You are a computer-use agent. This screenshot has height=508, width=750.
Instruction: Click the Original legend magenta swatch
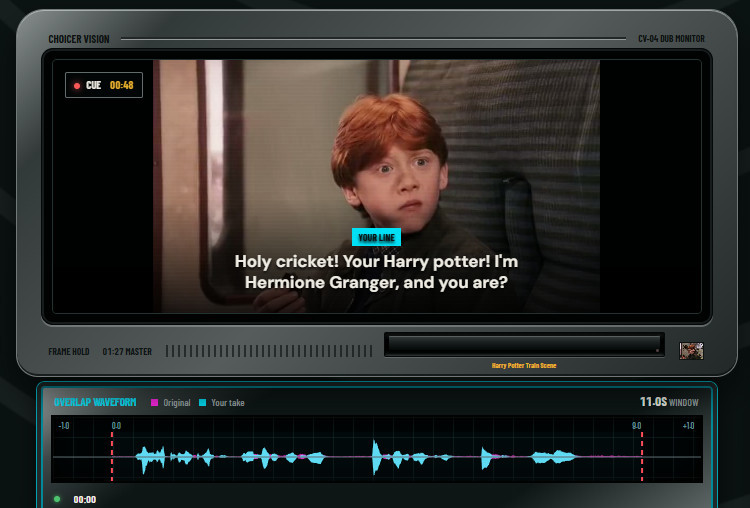(x=154, y=403)
